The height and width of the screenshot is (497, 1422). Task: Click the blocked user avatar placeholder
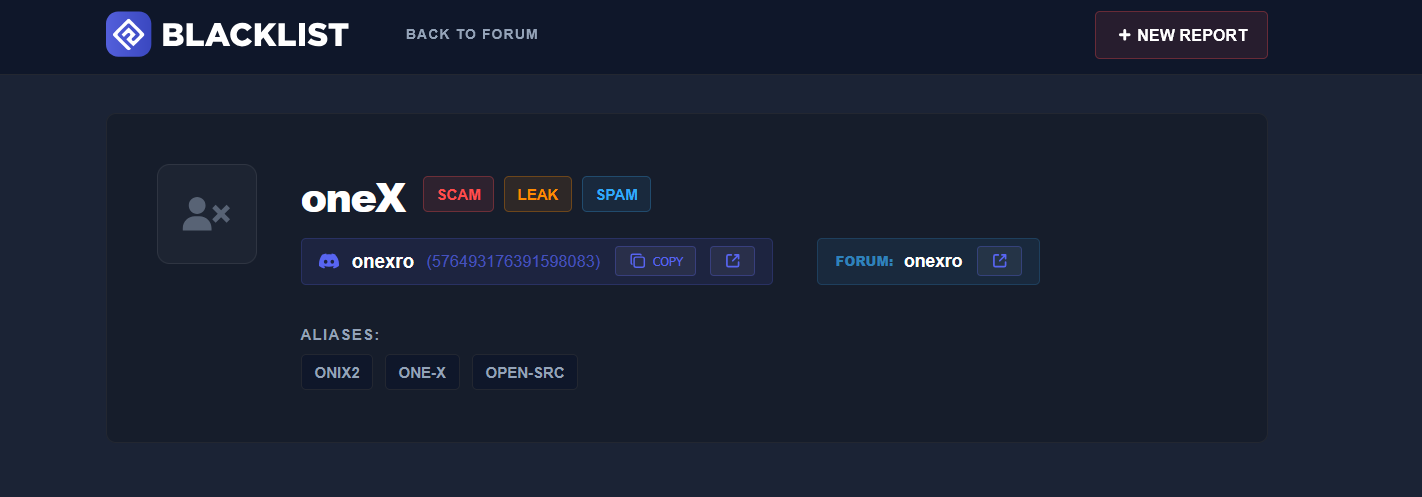tap(207, 214)
